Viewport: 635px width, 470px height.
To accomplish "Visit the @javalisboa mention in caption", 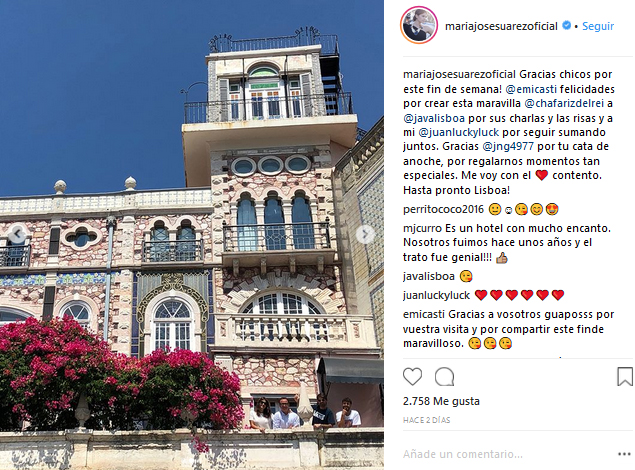I will click(434, 118).
